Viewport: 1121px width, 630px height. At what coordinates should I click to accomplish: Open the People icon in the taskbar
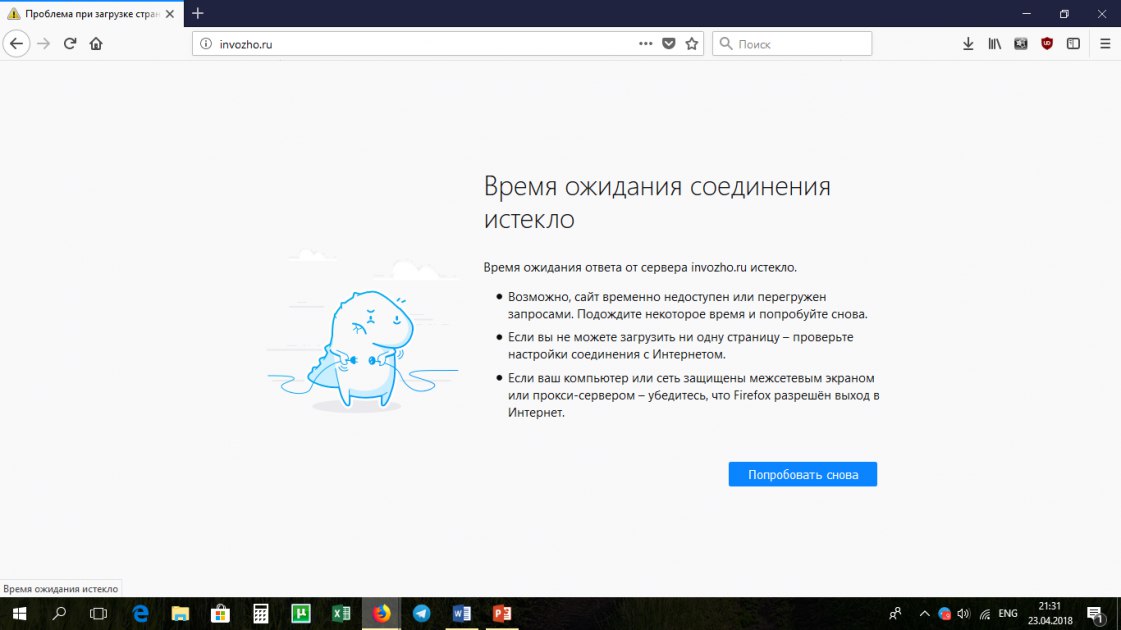point(894,614)
